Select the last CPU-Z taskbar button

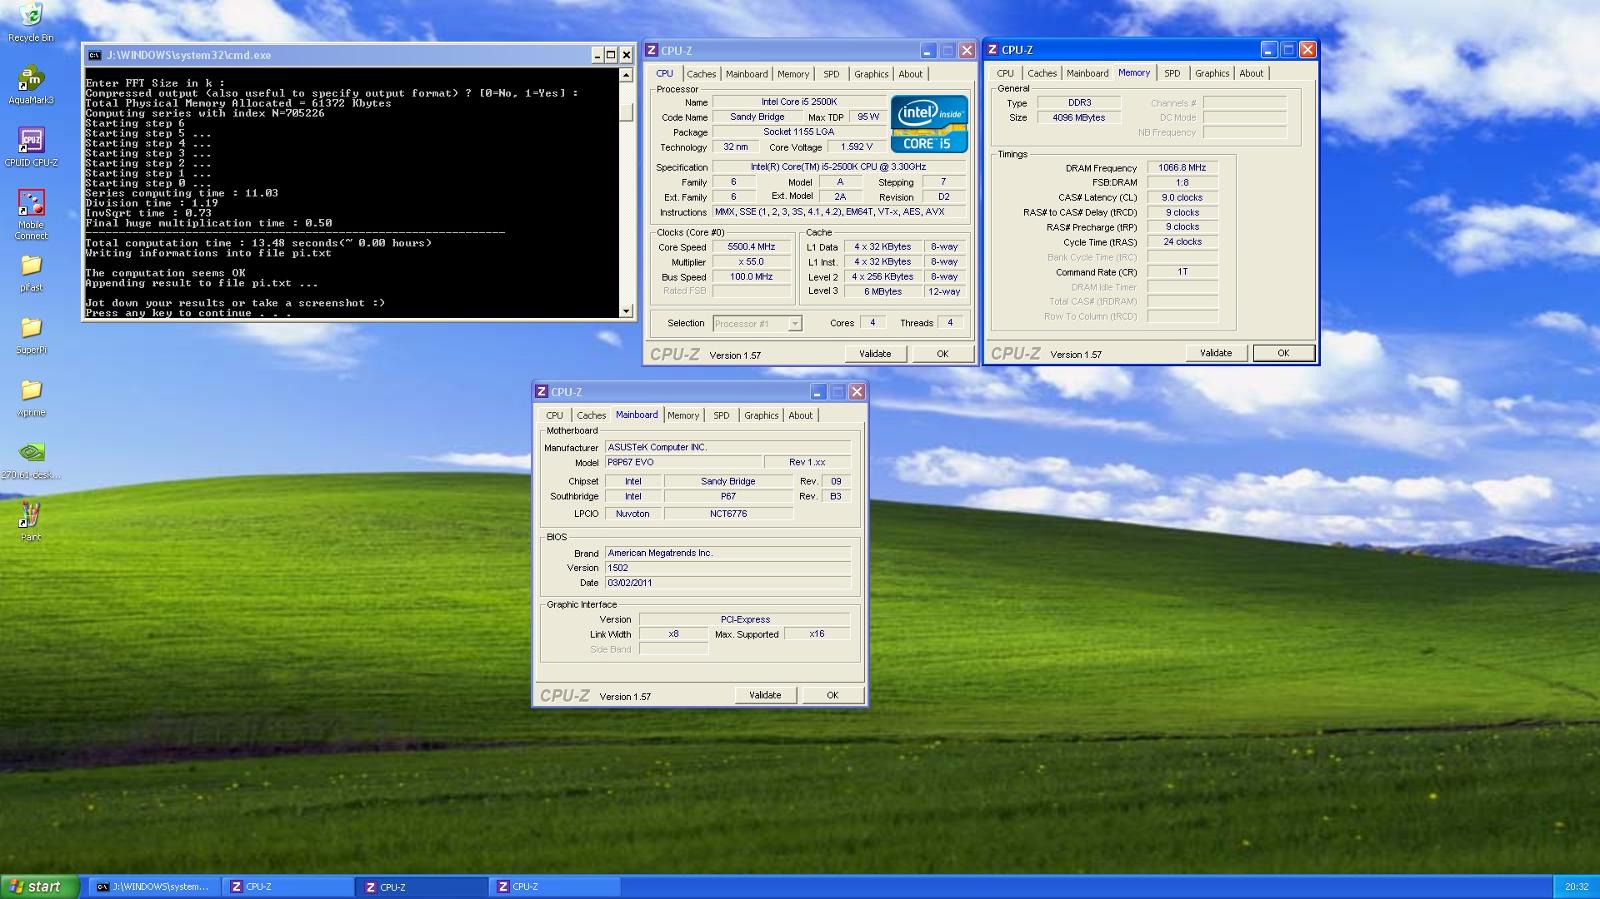pos(555,887)
